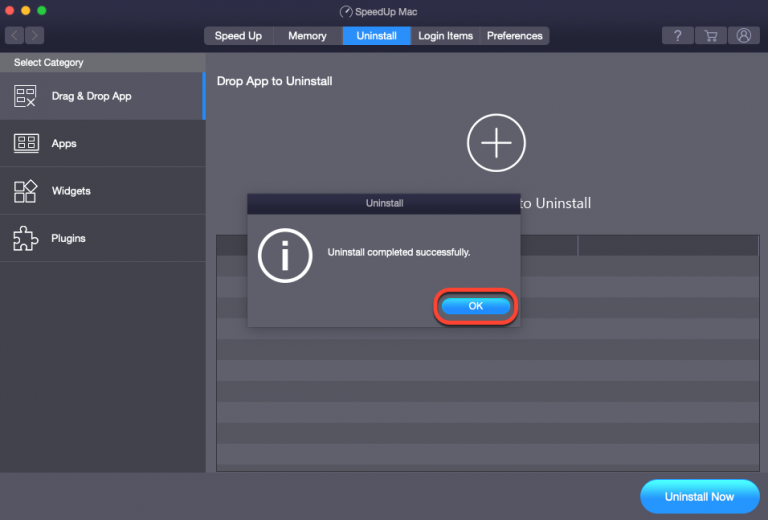
Task: Select the Uninstall tab
Action: pyautogui.click(x=377, y=36)
